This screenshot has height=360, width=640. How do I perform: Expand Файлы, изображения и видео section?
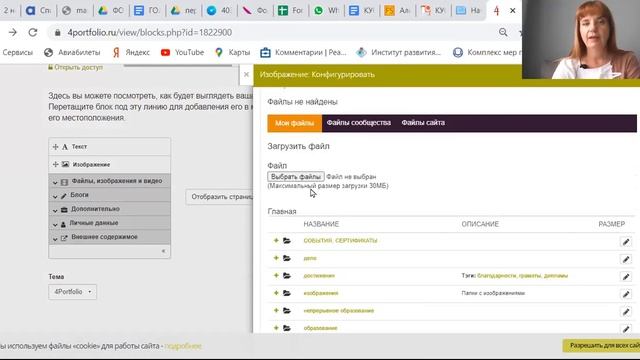click(x=109, y=181)
